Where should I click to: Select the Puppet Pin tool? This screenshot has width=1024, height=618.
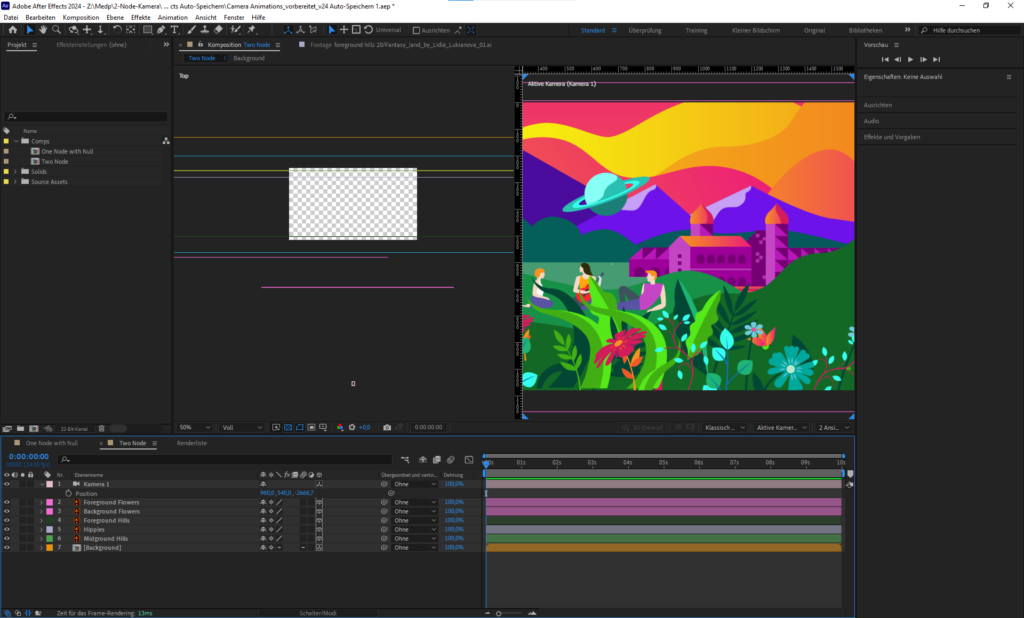click(x=249, y=30)
